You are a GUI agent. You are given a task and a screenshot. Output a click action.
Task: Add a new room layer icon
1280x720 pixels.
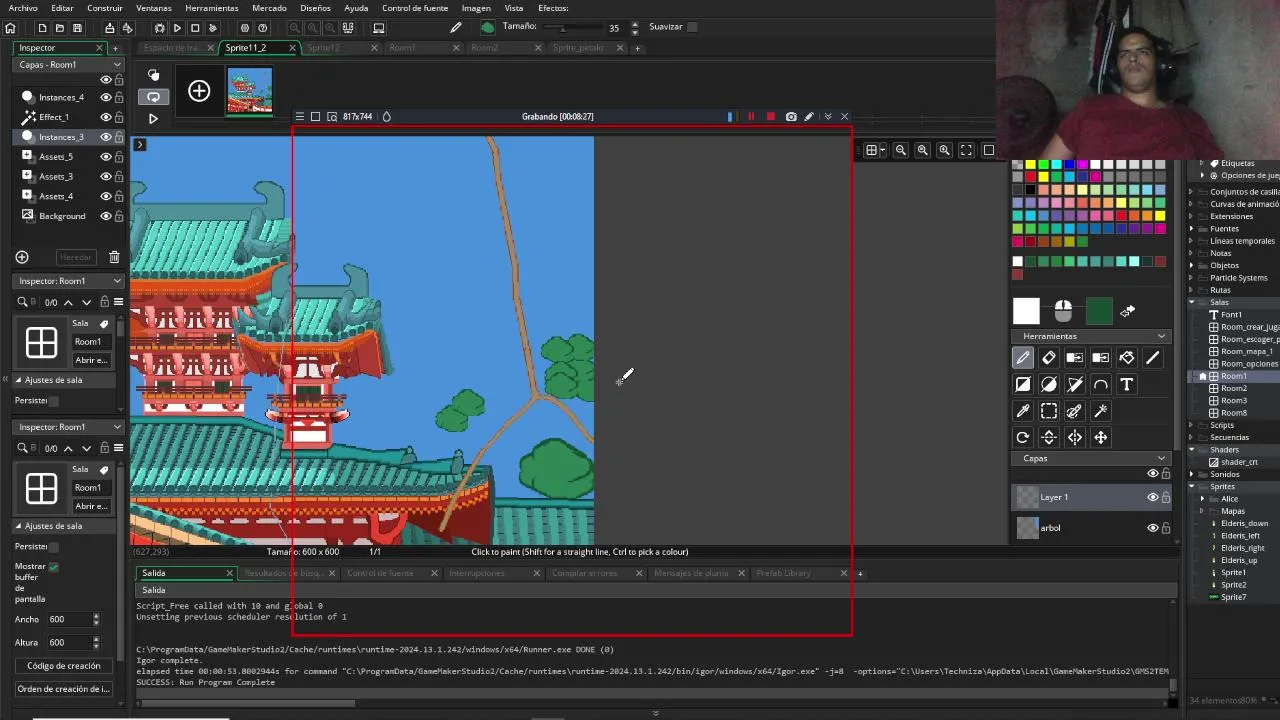point(22,257)
